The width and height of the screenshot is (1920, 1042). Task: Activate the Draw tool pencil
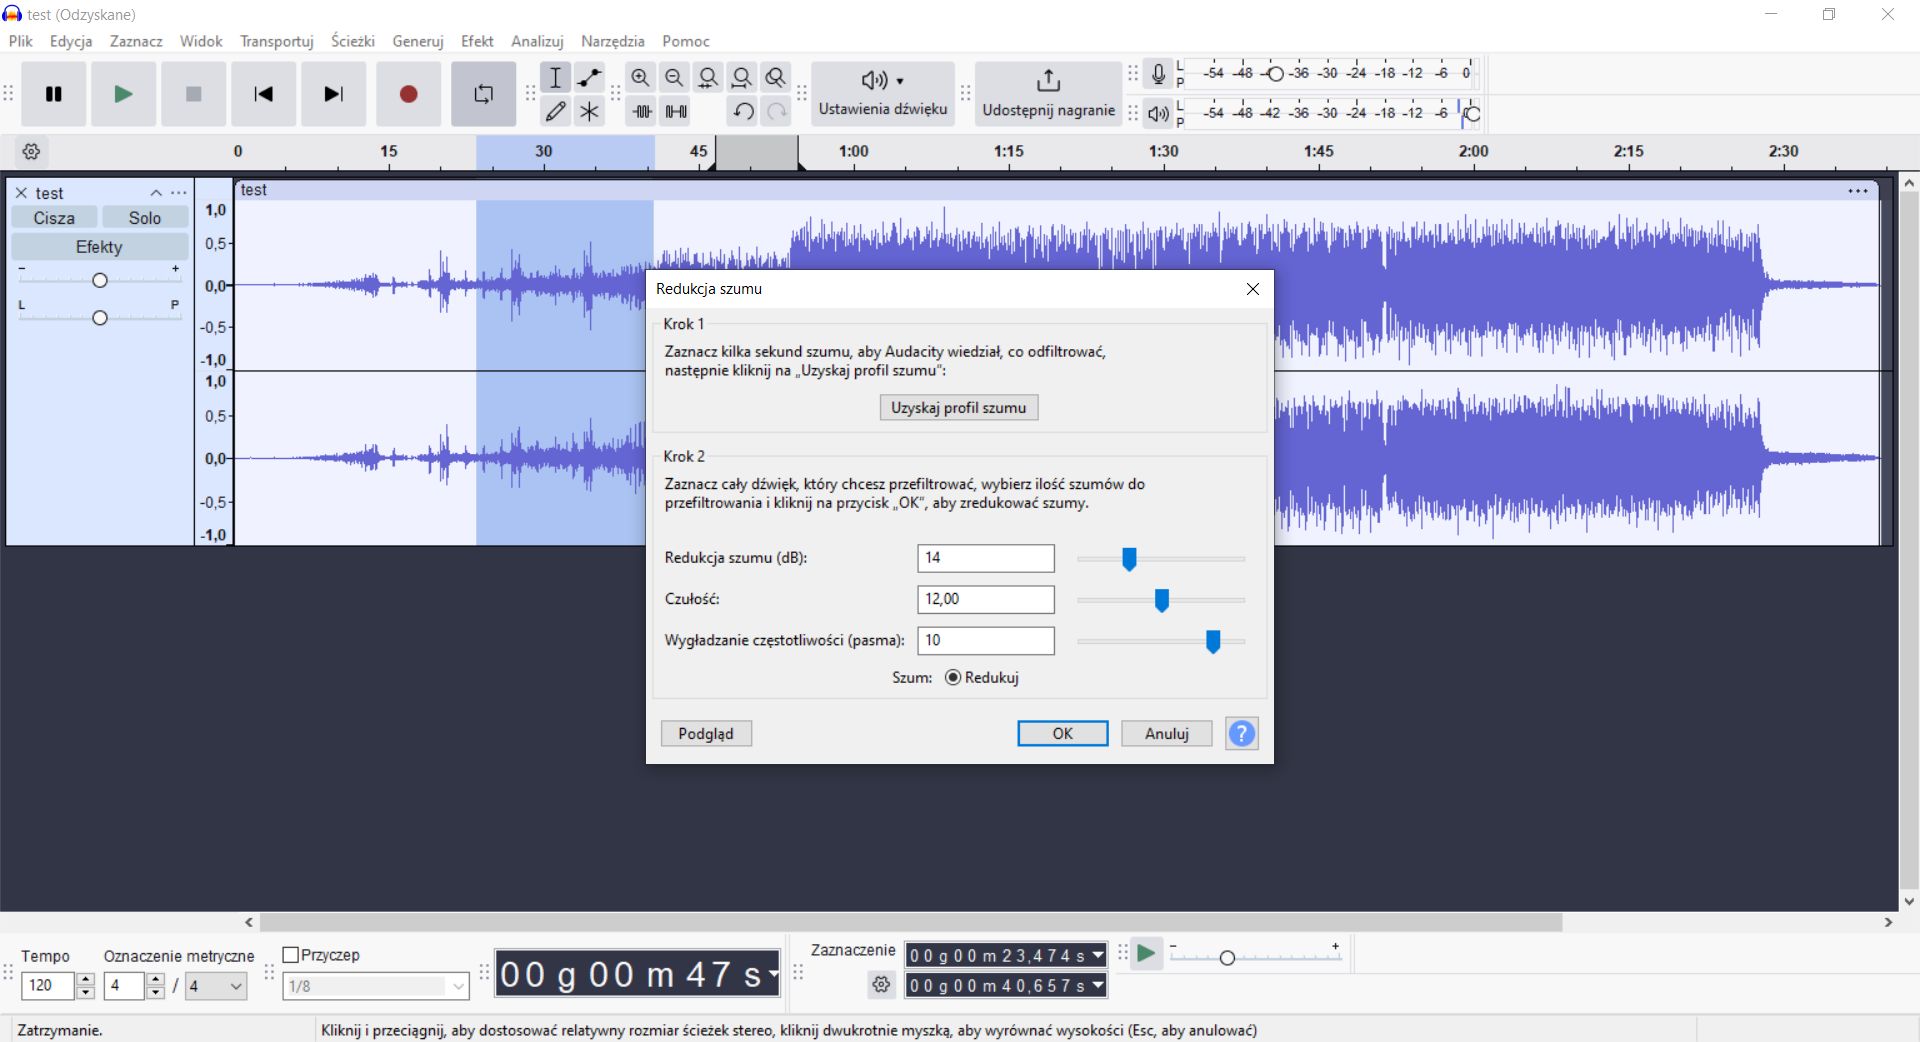(556, 111)
